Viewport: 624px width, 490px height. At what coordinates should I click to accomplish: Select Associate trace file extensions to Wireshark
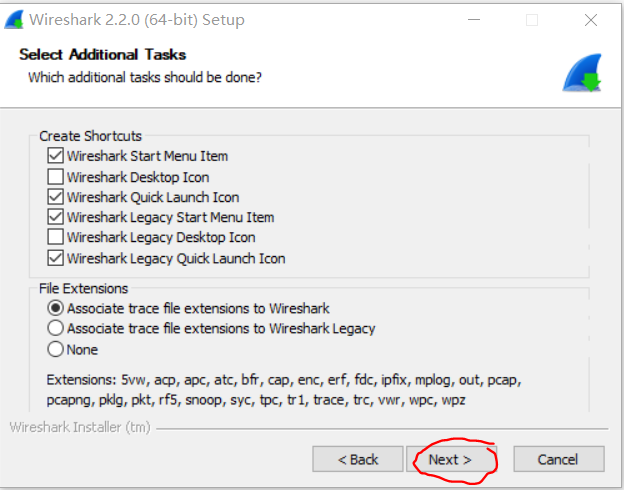(55, 308)
